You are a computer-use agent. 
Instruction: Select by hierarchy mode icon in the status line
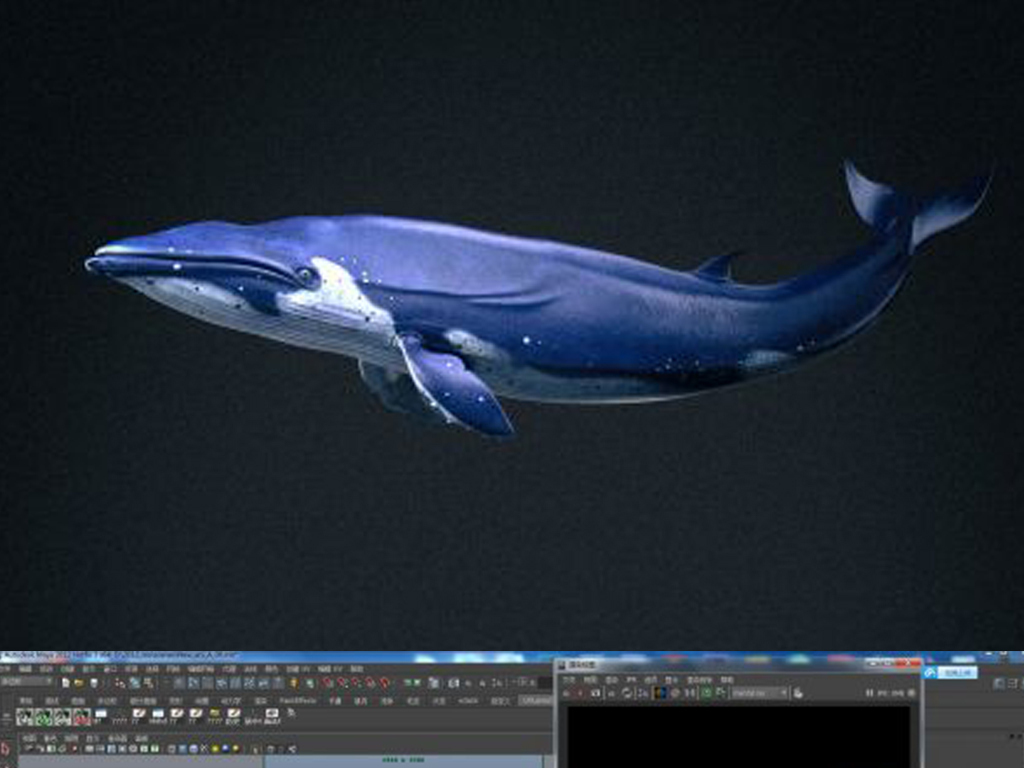(x=119, y=682)
